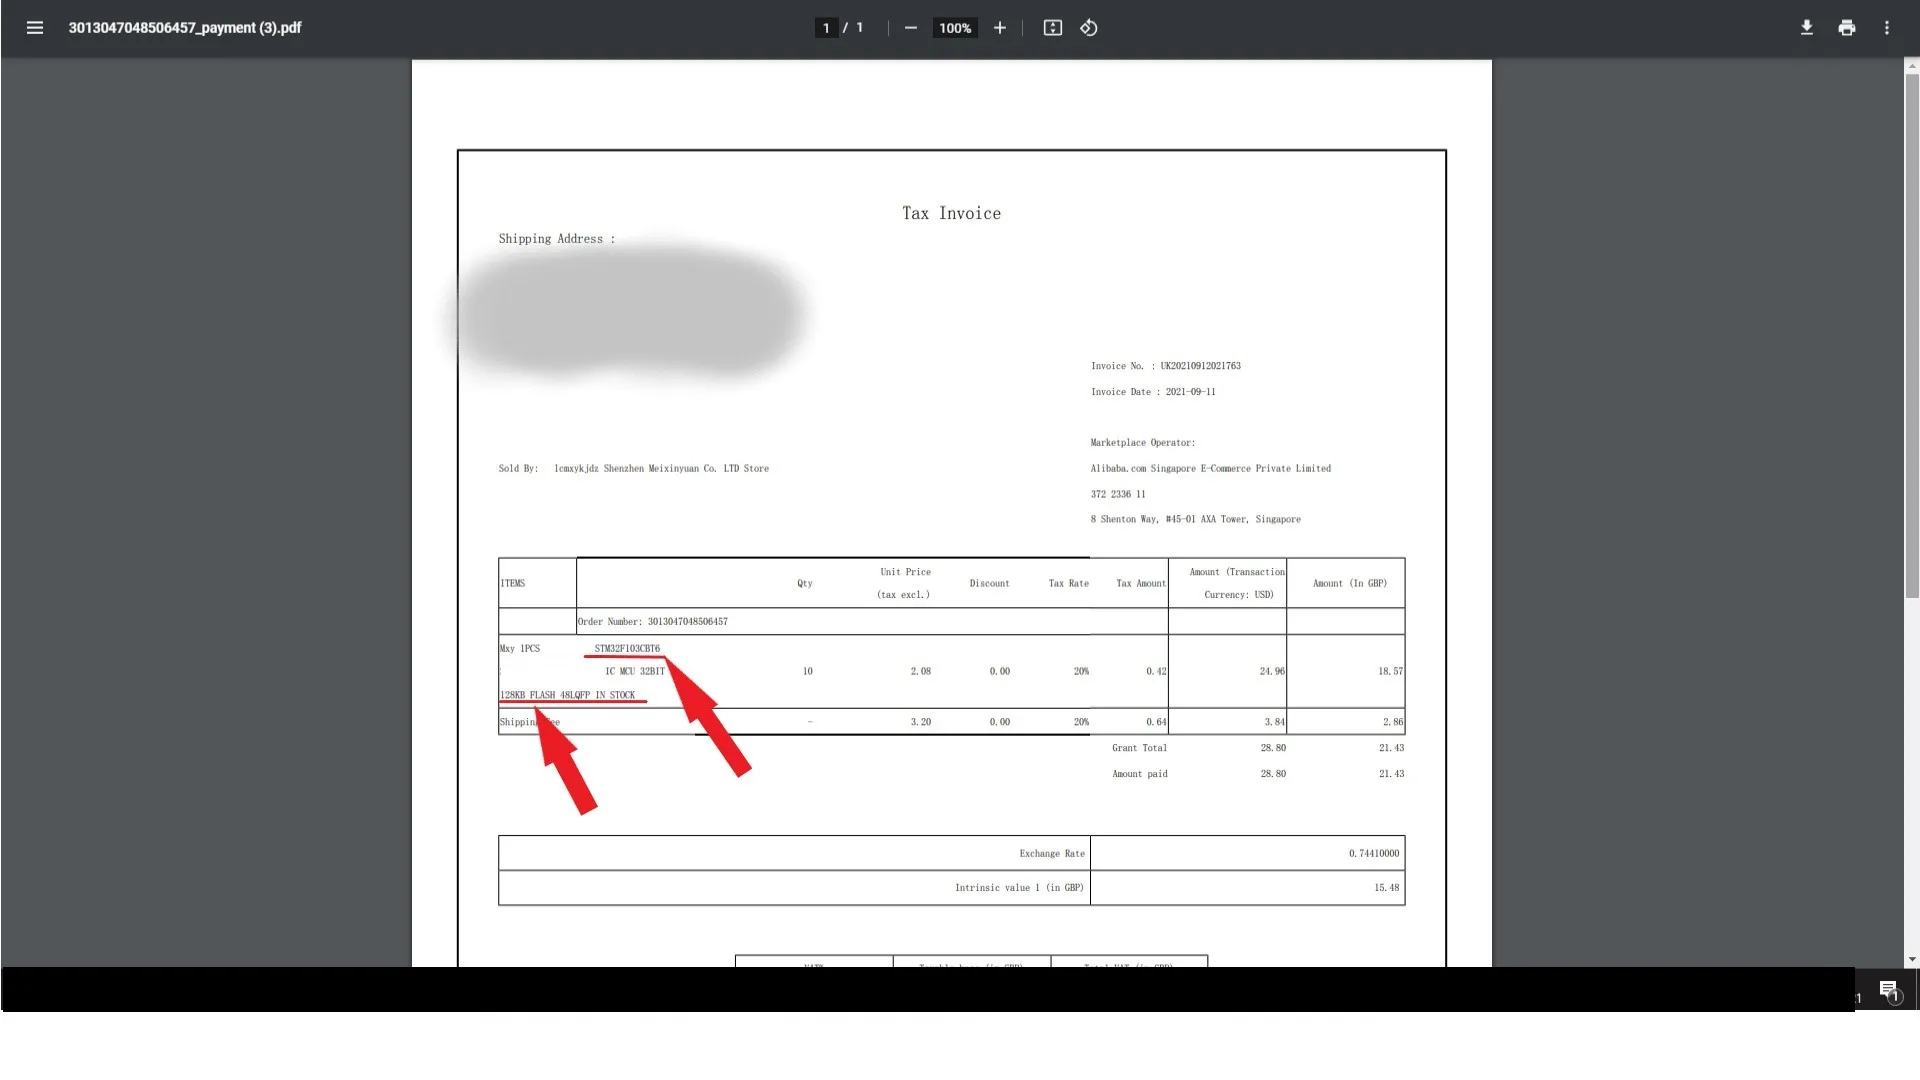
Task: Click the 100% zoom level field
Action: click(x=954, y=28)
